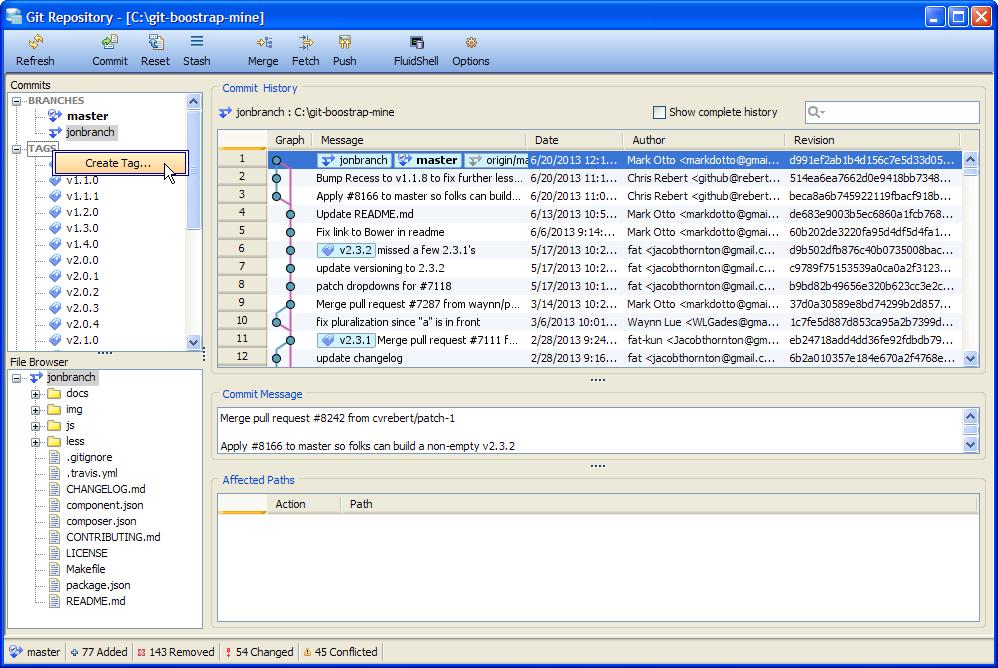998x668 pixels.
Task: Click the Graph column header
Action: pos(290,140)
